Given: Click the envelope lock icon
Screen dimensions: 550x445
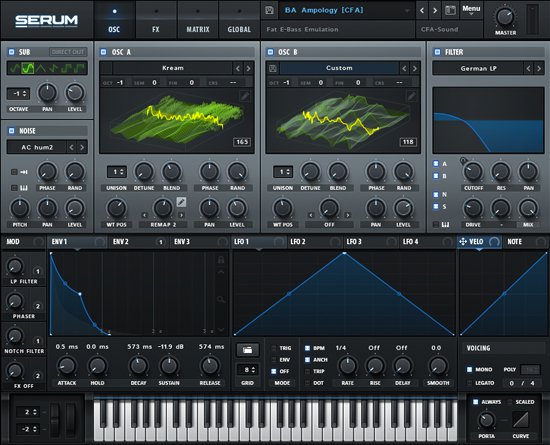Looking at the screenshot, I should point(221,260).
